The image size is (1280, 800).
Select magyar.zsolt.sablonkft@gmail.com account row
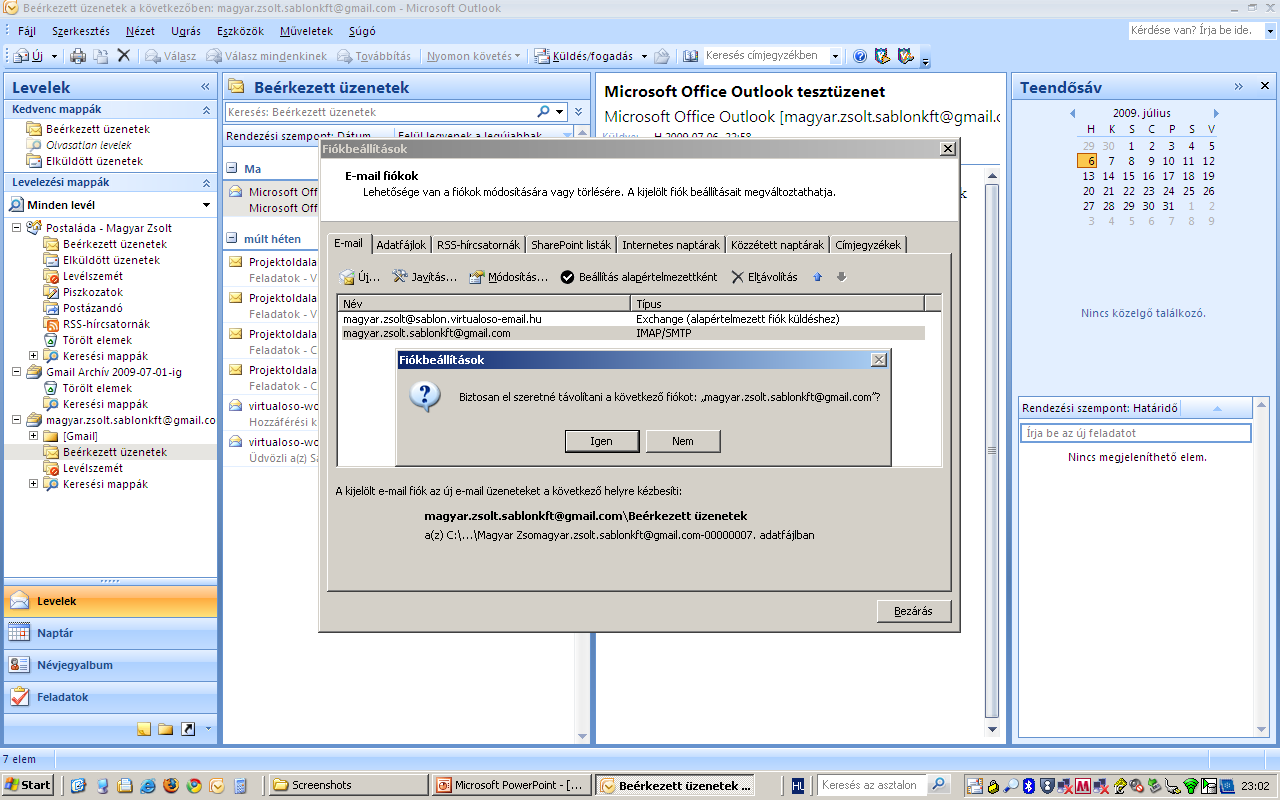631,333
